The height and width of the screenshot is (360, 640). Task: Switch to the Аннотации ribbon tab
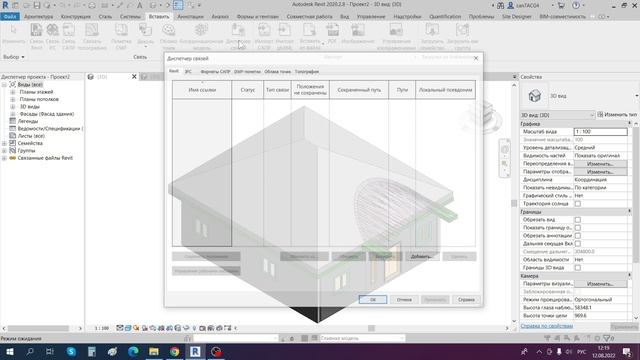click(x=190, y=17)
